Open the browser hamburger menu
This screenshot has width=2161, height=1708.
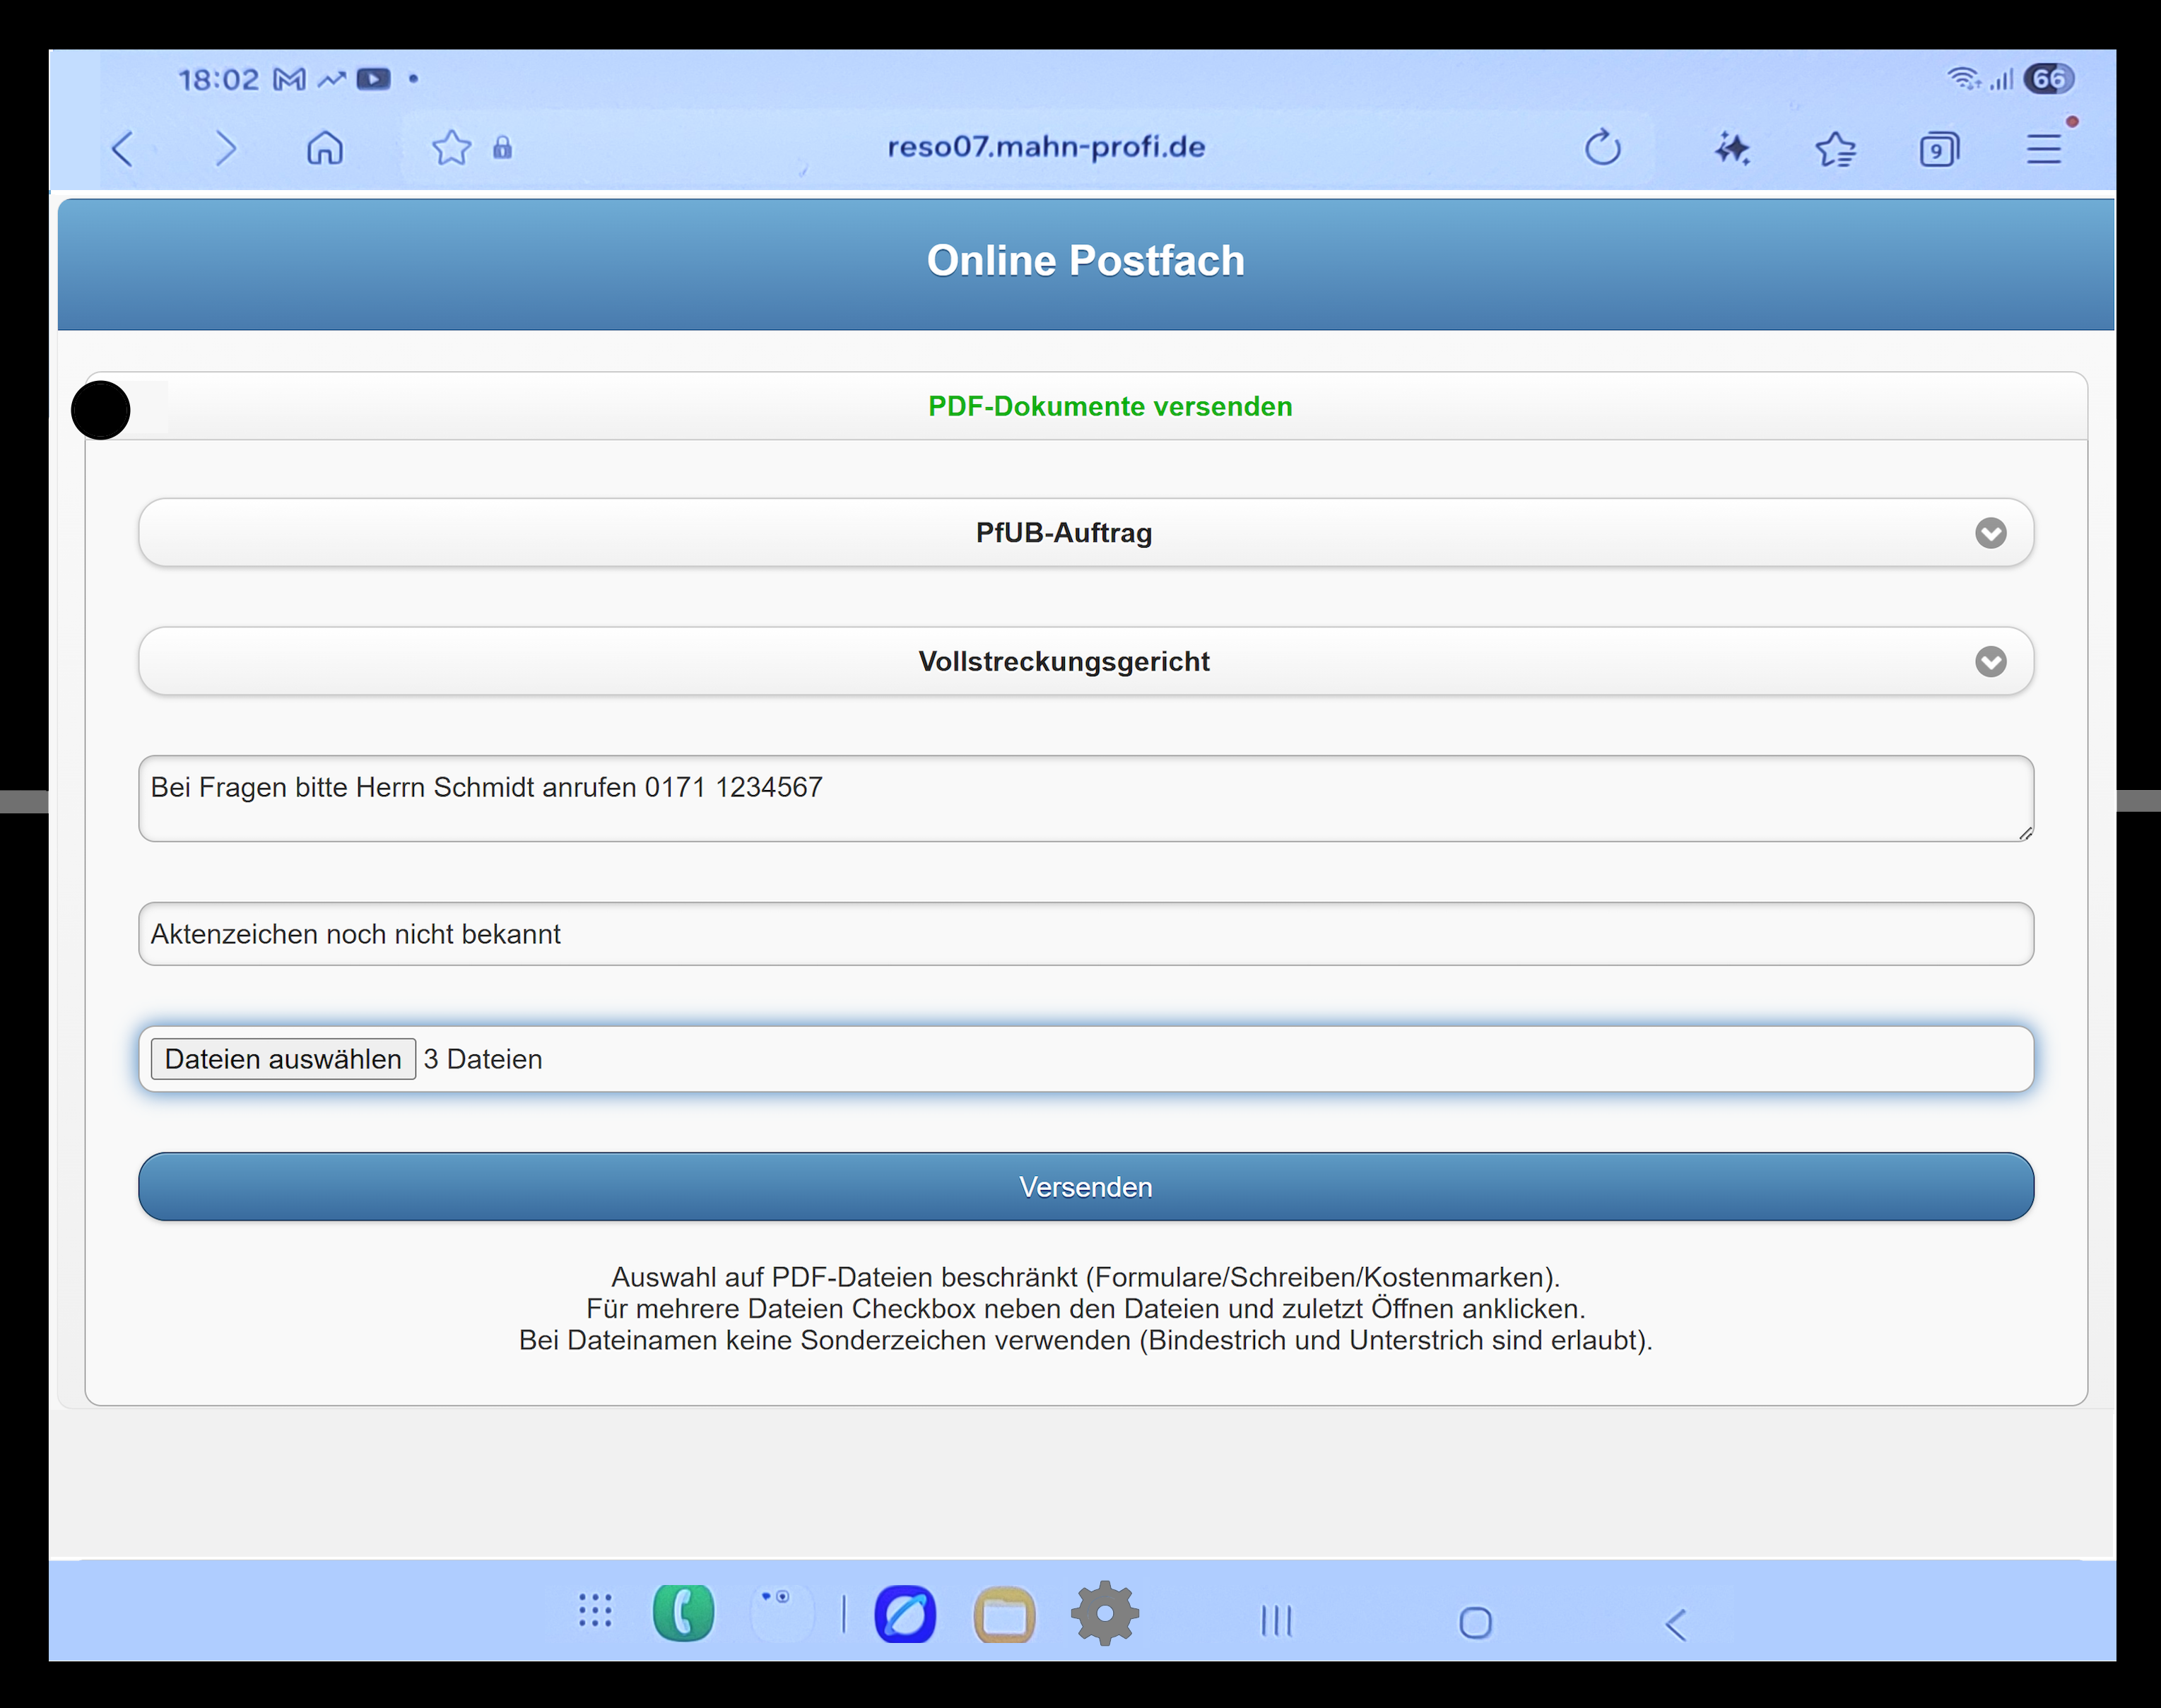point(2044,149)
